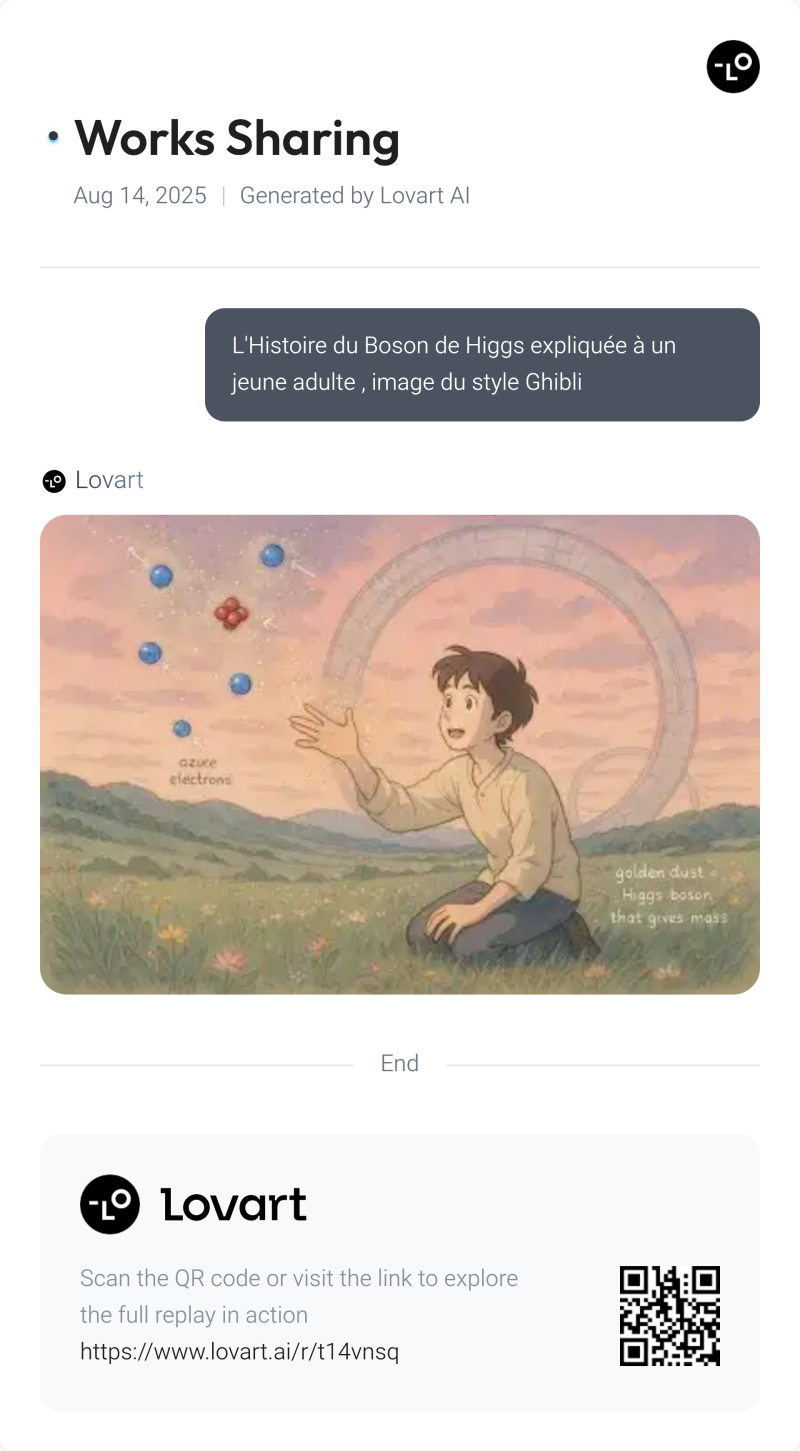Click the Works Sharing heading

(x=237, y=138)
